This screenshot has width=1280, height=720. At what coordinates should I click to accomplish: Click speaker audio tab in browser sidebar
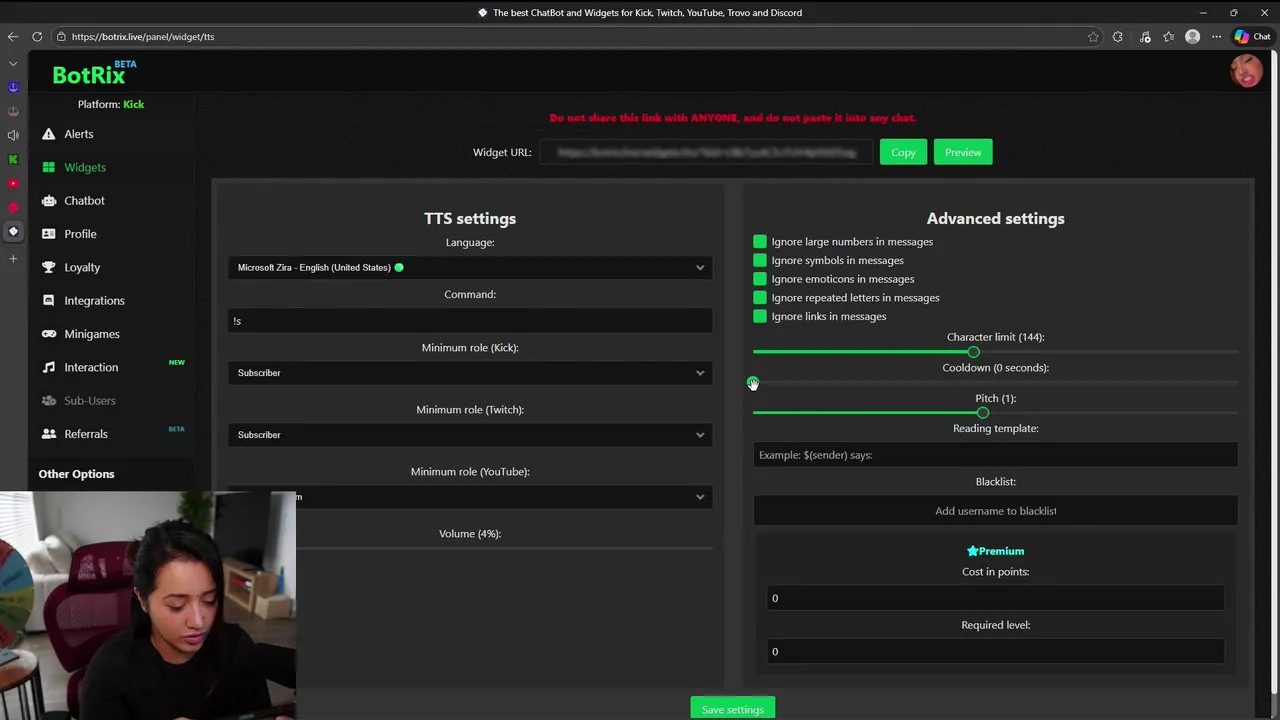click(x=13, y=135)
